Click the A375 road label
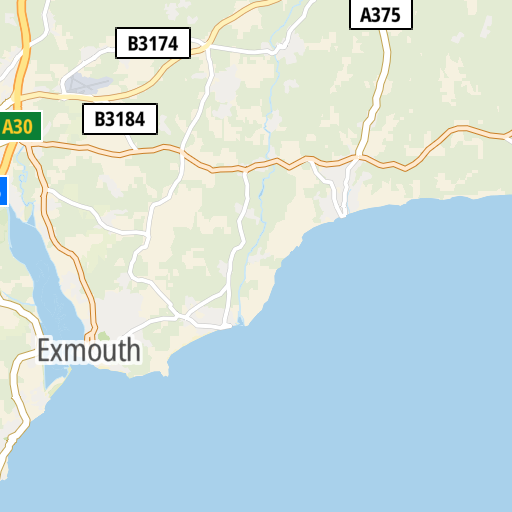Image resolution: width=512 pixels, height=512 pixels. (381, 14)
